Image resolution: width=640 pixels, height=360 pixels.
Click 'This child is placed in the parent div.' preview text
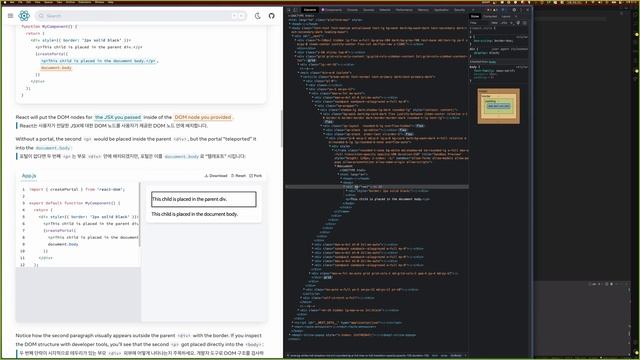189,199
